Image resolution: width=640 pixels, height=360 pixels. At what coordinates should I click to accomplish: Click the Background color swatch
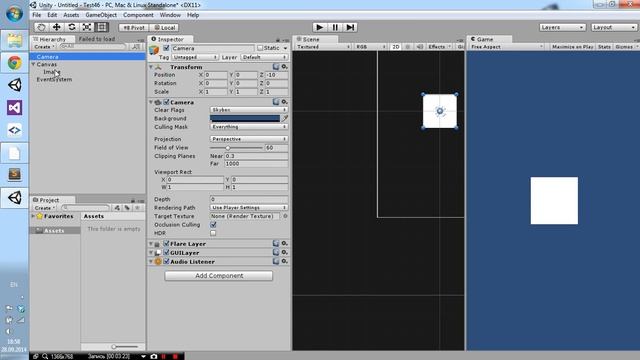pos(245,118)
